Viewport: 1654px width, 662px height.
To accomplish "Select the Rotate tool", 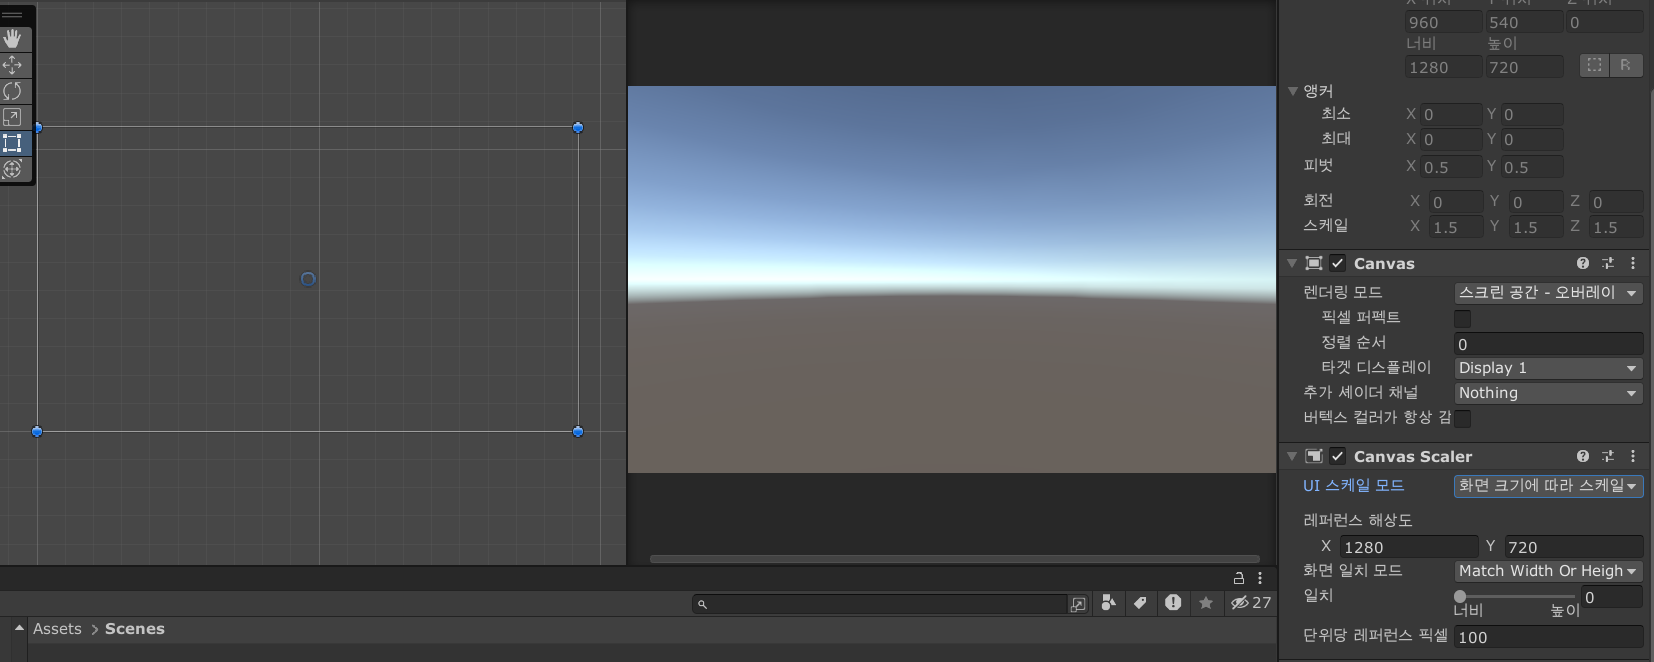I will 13,91.
